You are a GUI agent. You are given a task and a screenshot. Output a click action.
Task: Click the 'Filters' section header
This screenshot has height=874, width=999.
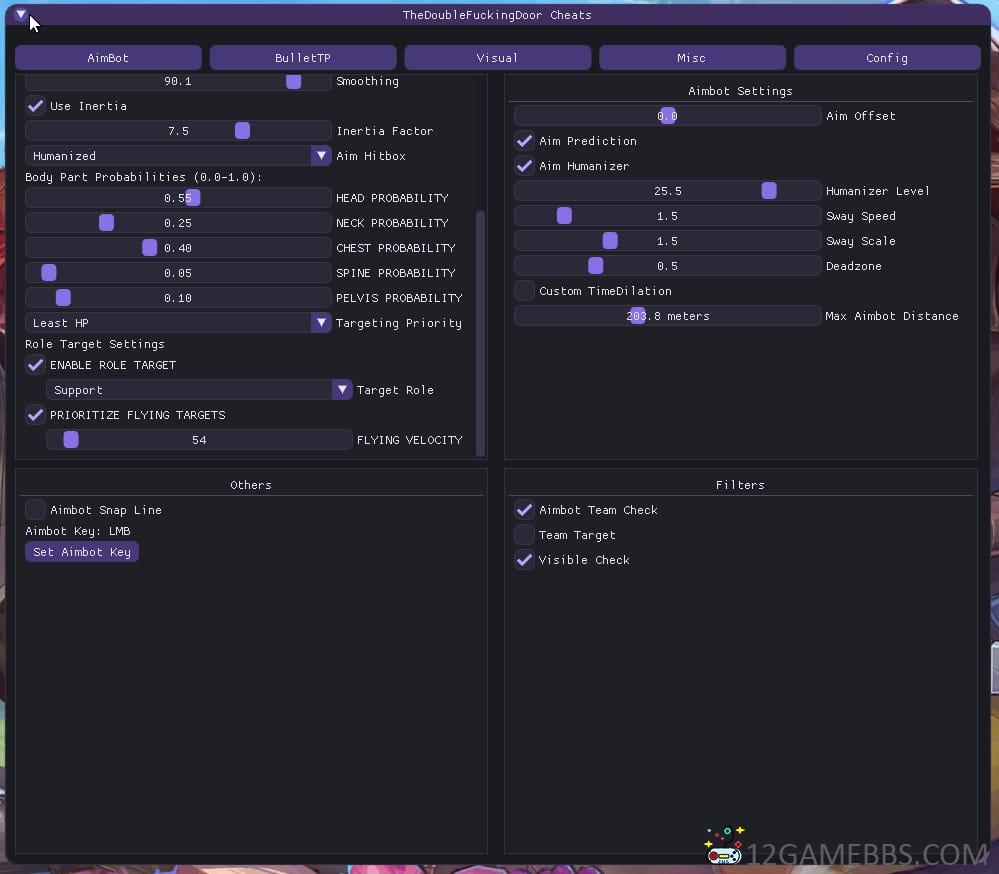[740, 485]
